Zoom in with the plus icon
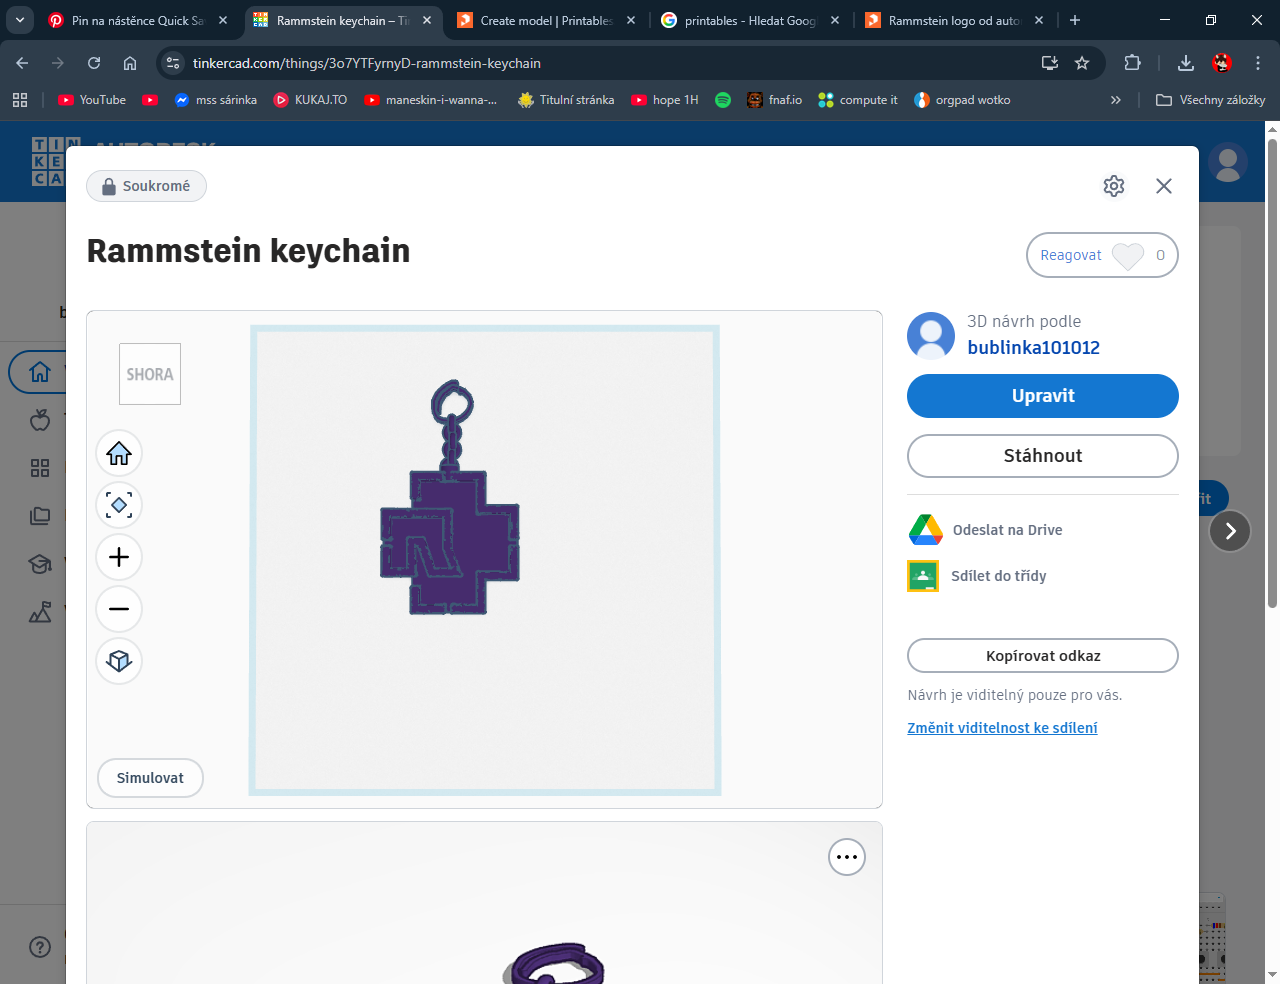Screen dimensions: 1280x984 119,557
